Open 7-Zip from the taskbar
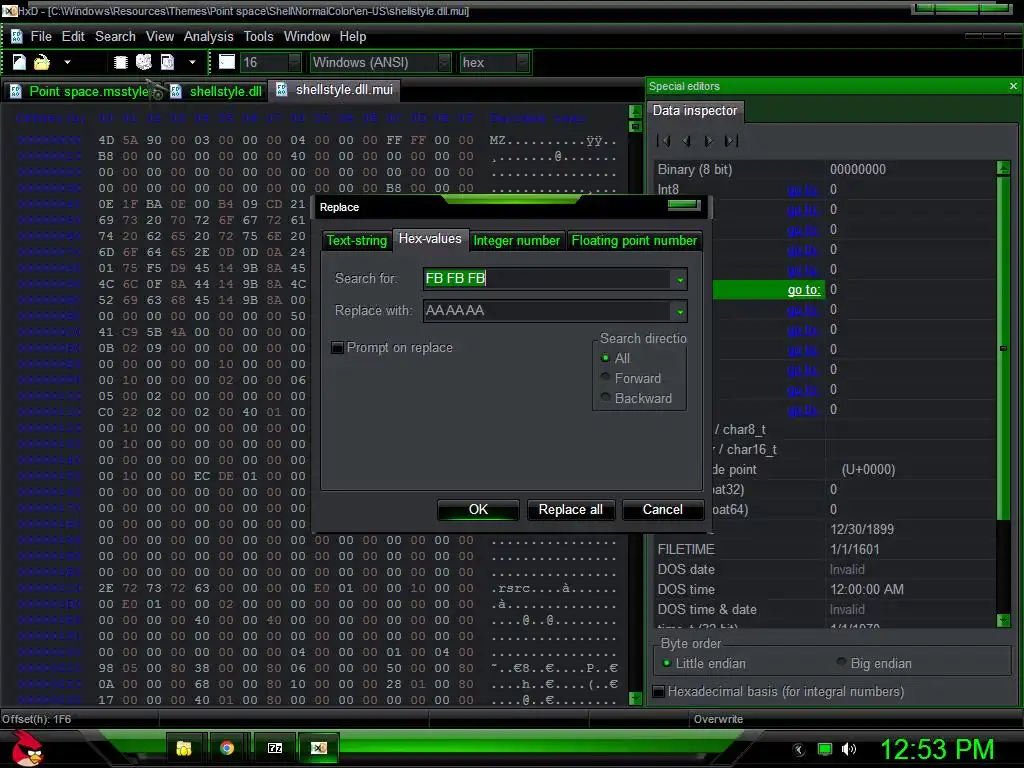Viewport: 1024px width, 768px height. [x=275, y=748]
